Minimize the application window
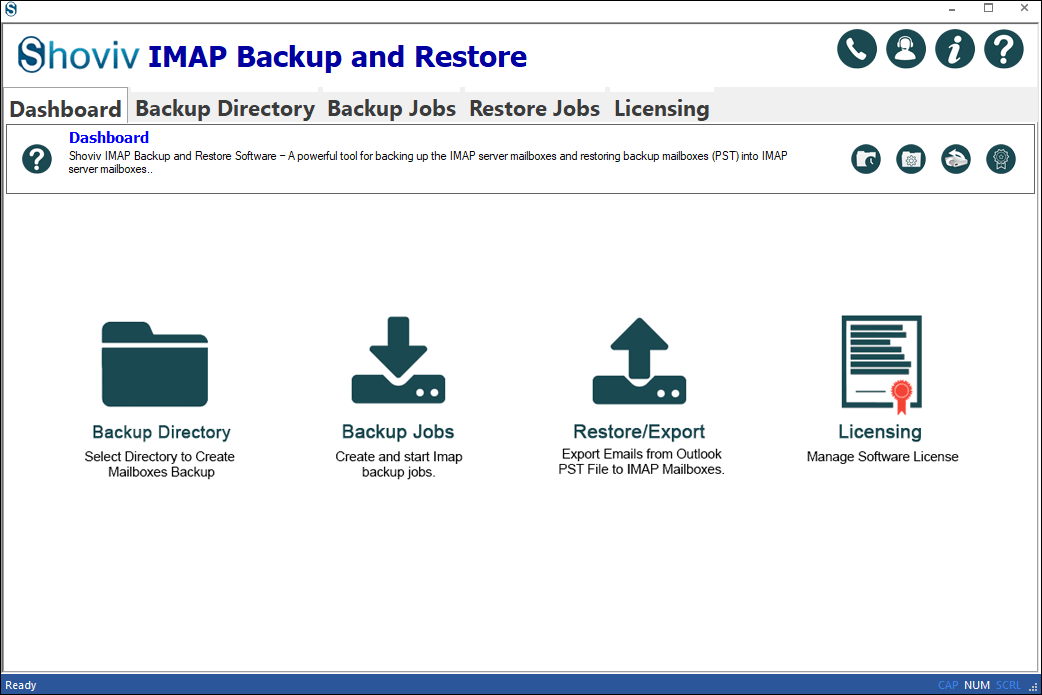Image resolution: width=1042 pixels, height=695 pixels. coord(952,9)
